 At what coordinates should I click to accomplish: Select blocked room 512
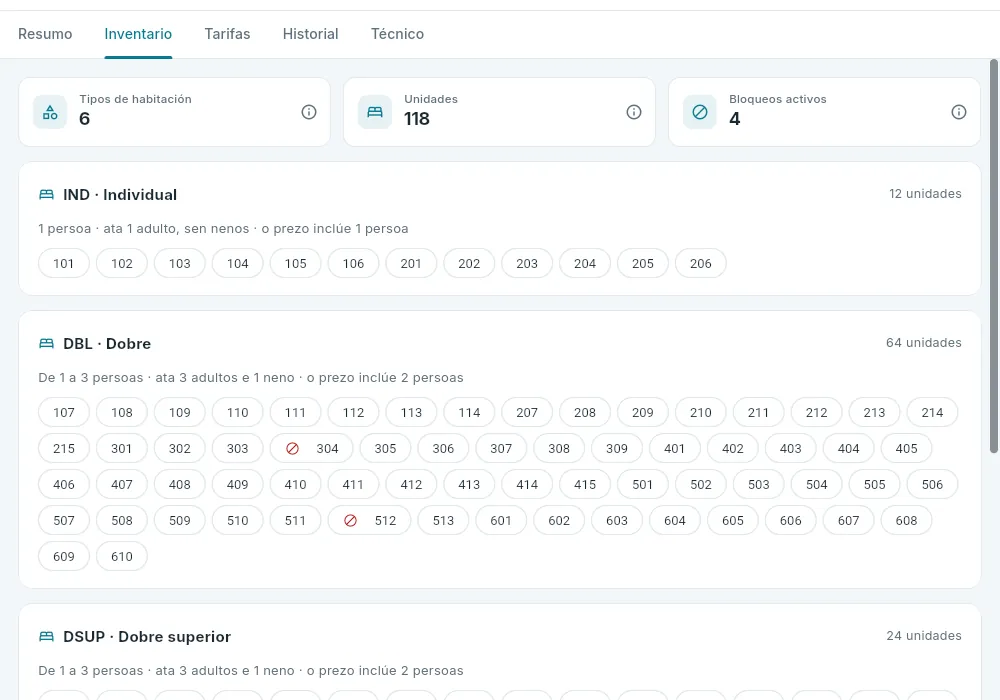pyautogui.click(x=369, y=521)
